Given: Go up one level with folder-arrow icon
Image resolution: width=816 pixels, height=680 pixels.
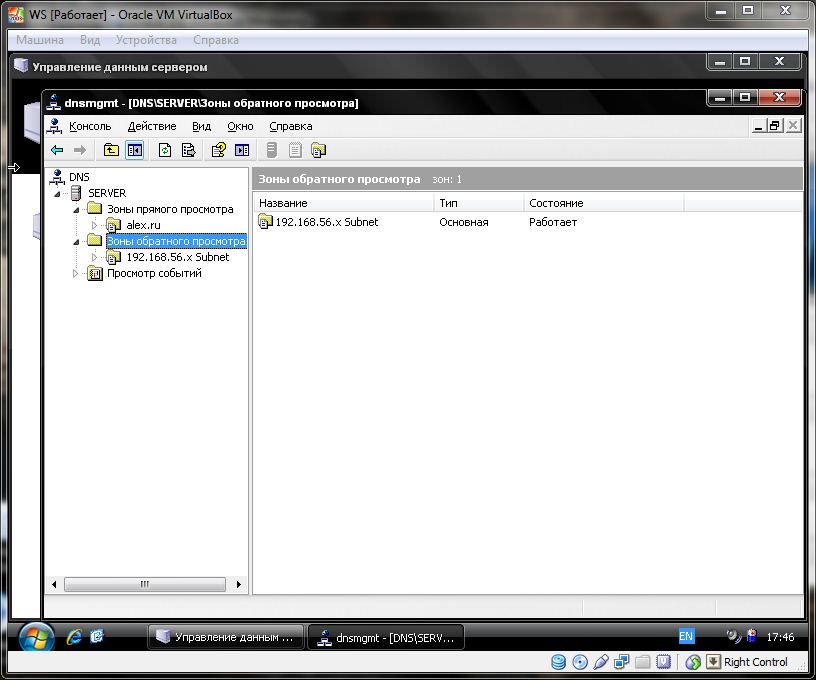Looking at the screenshot, I should click(x=111, y=150).
